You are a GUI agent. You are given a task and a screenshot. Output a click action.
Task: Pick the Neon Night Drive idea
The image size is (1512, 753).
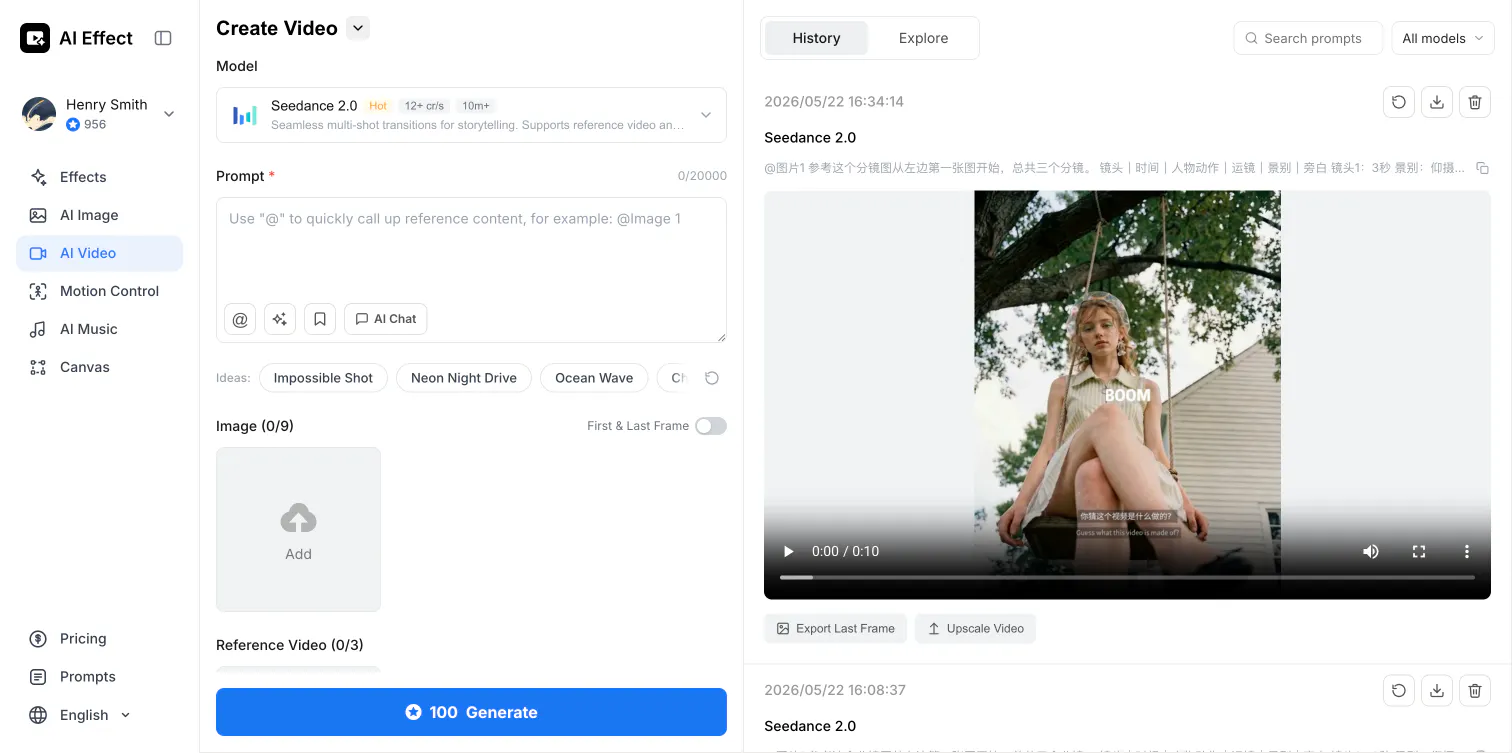tap(464, 378)
